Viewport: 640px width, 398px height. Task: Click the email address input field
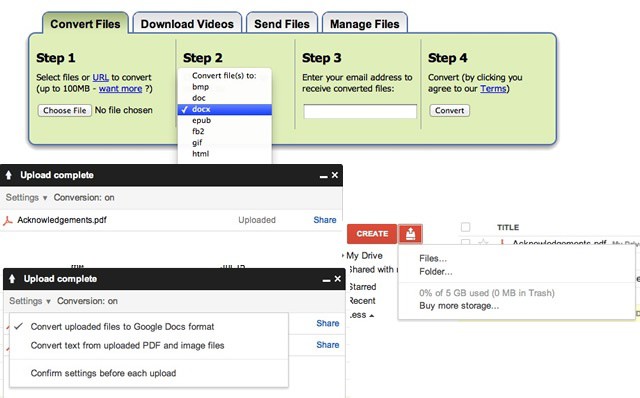[x=360, y=111]
